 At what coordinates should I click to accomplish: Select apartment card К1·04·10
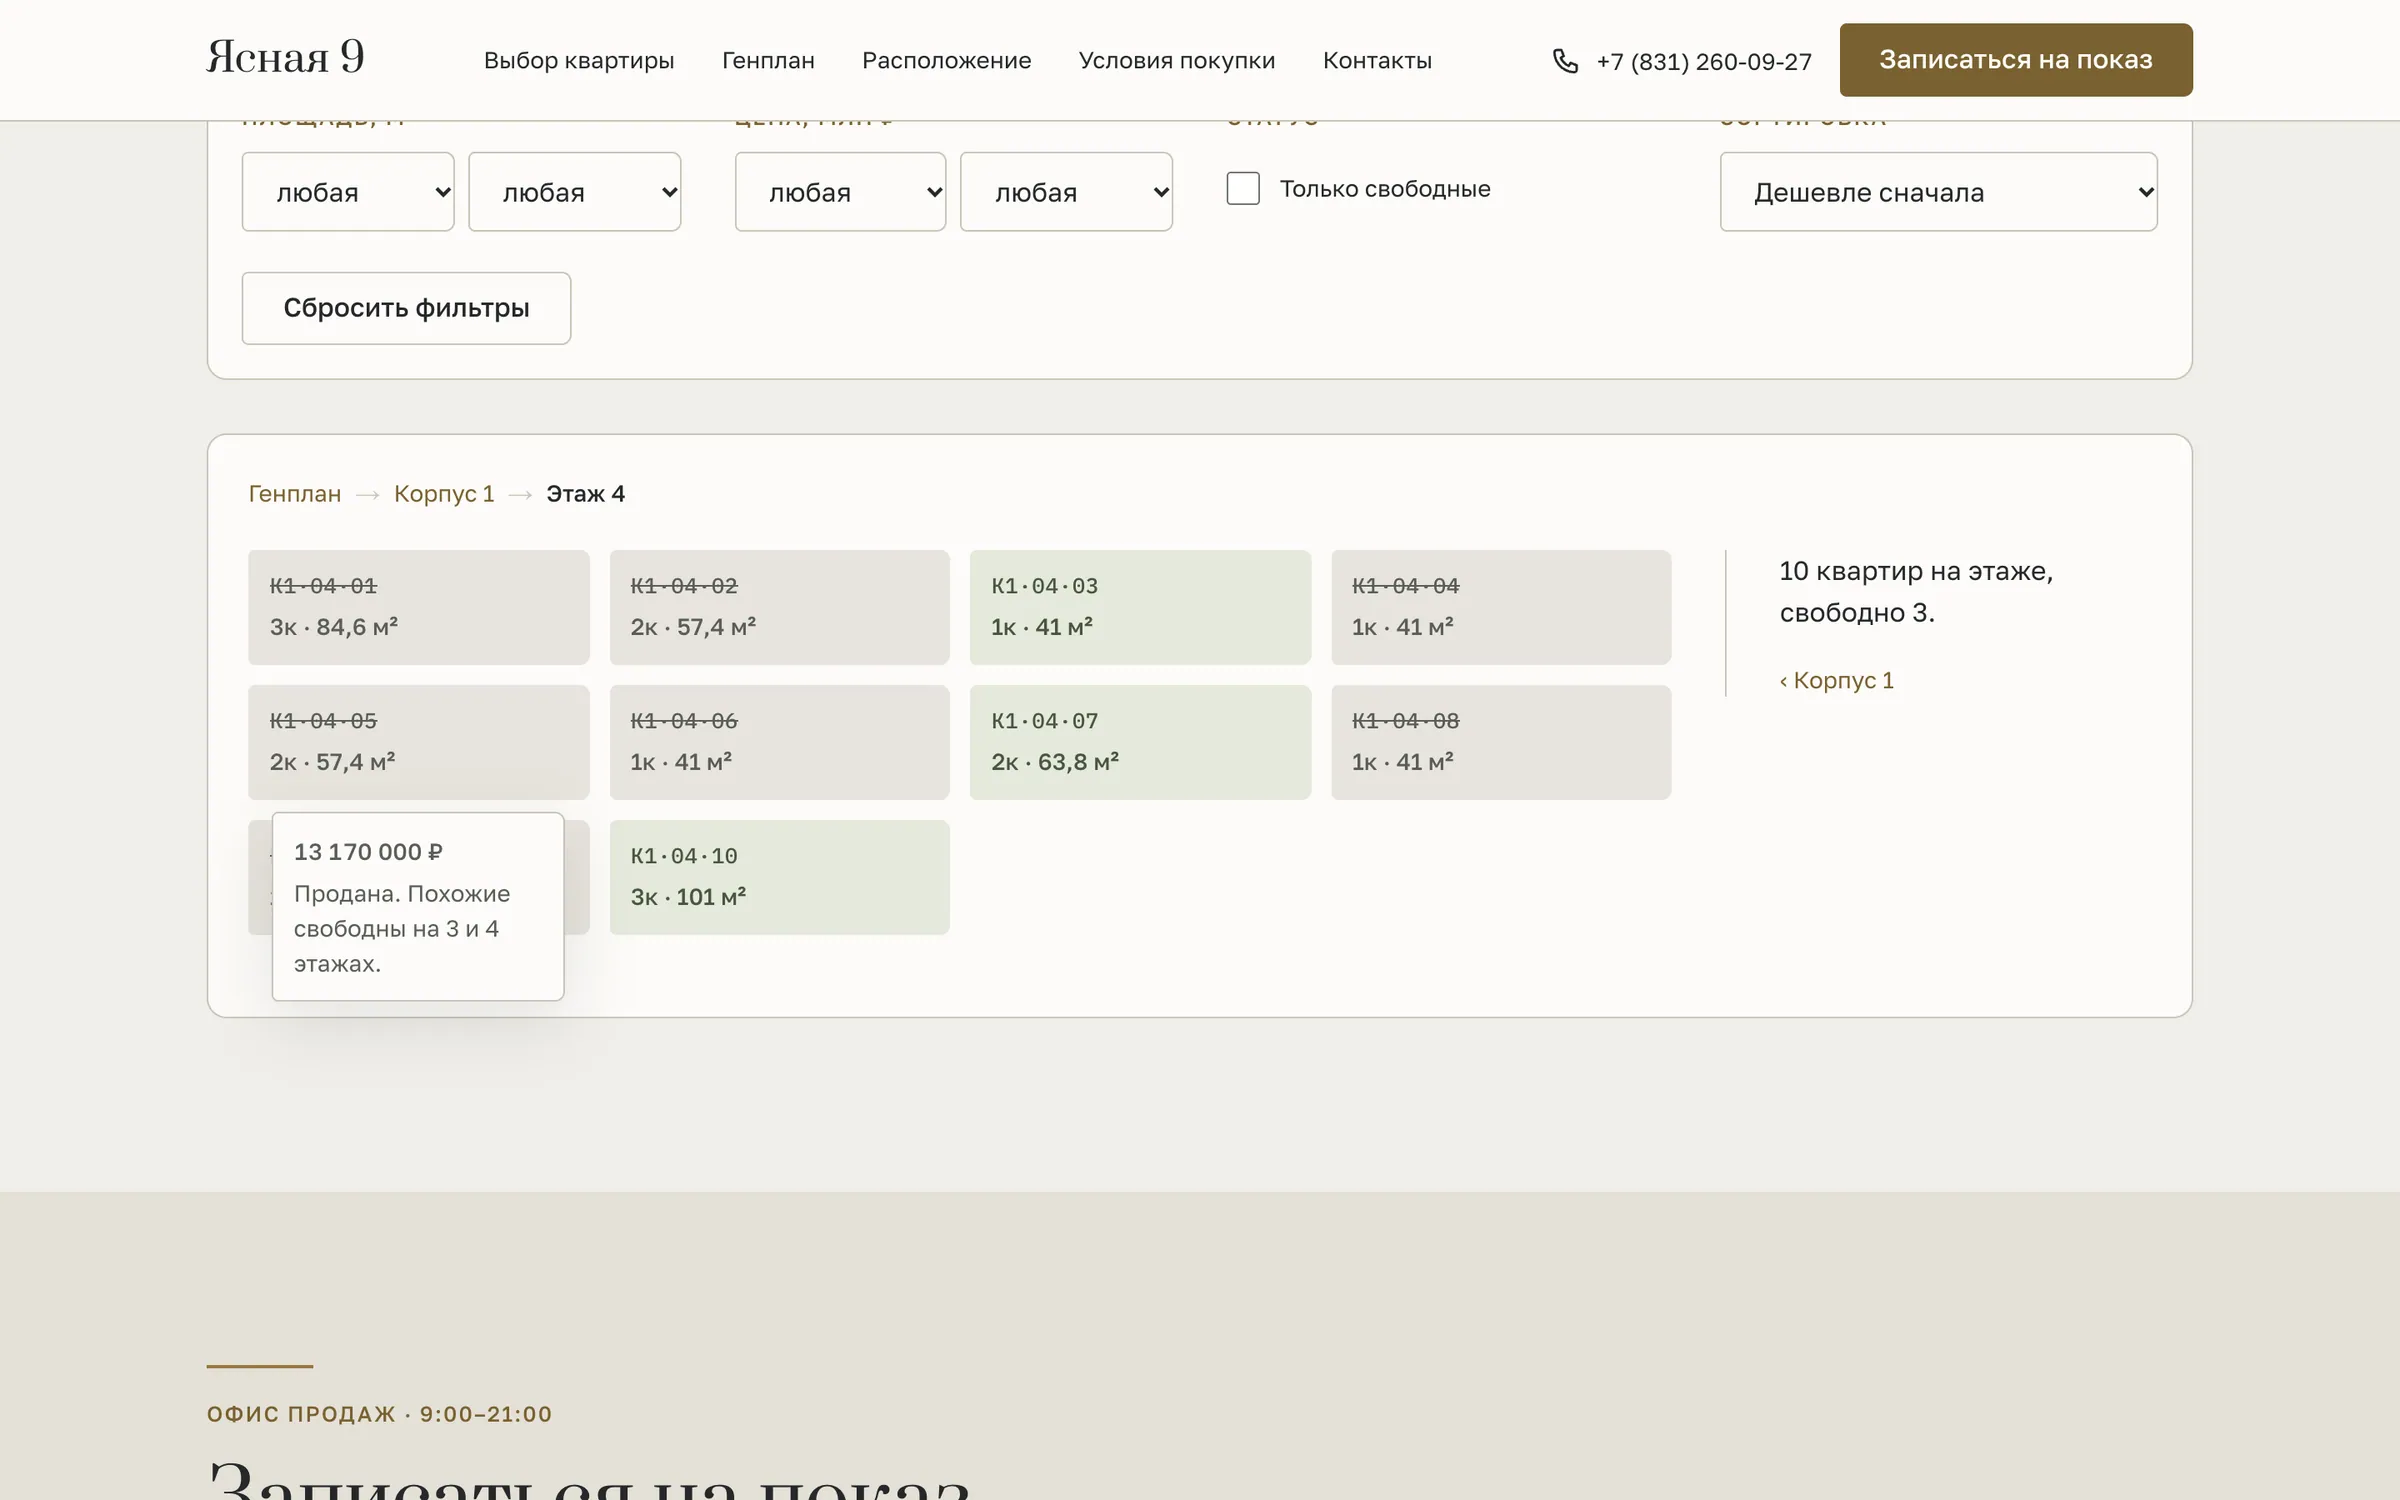[779, 877]
